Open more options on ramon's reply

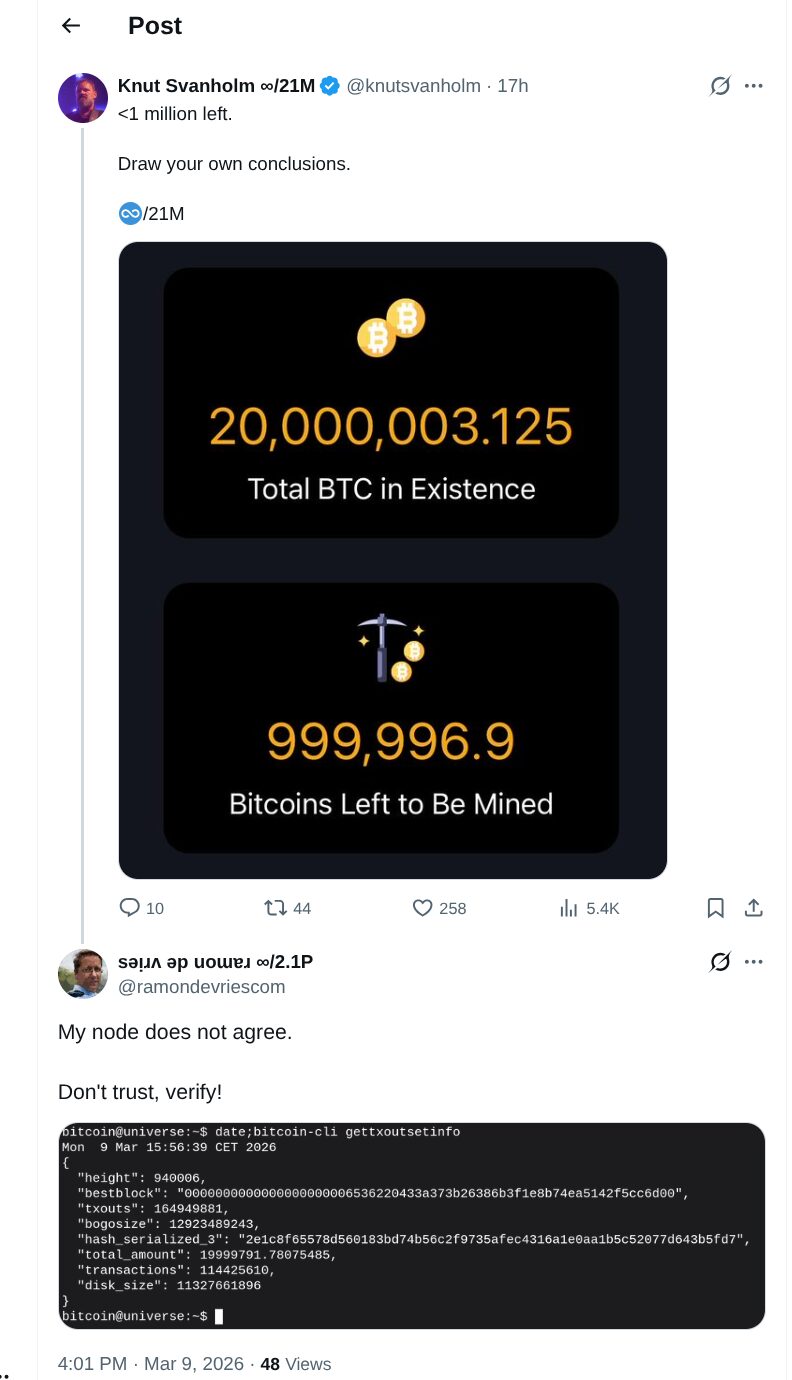(754, 962)
